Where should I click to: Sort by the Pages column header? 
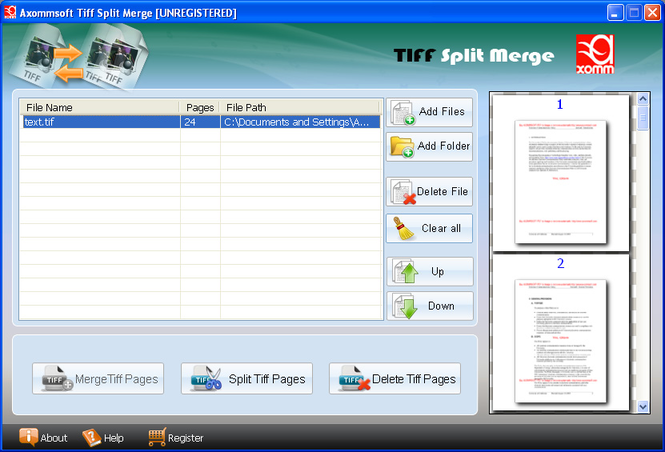point(199,107)
